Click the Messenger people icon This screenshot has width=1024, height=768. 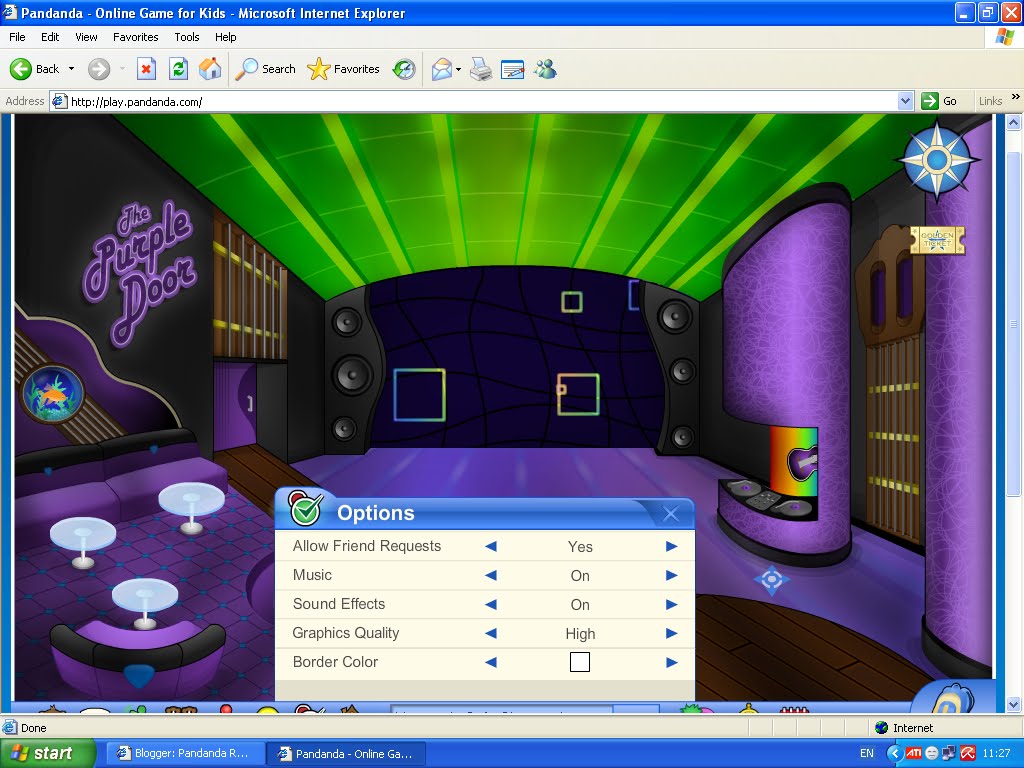[x=545, y=69]
